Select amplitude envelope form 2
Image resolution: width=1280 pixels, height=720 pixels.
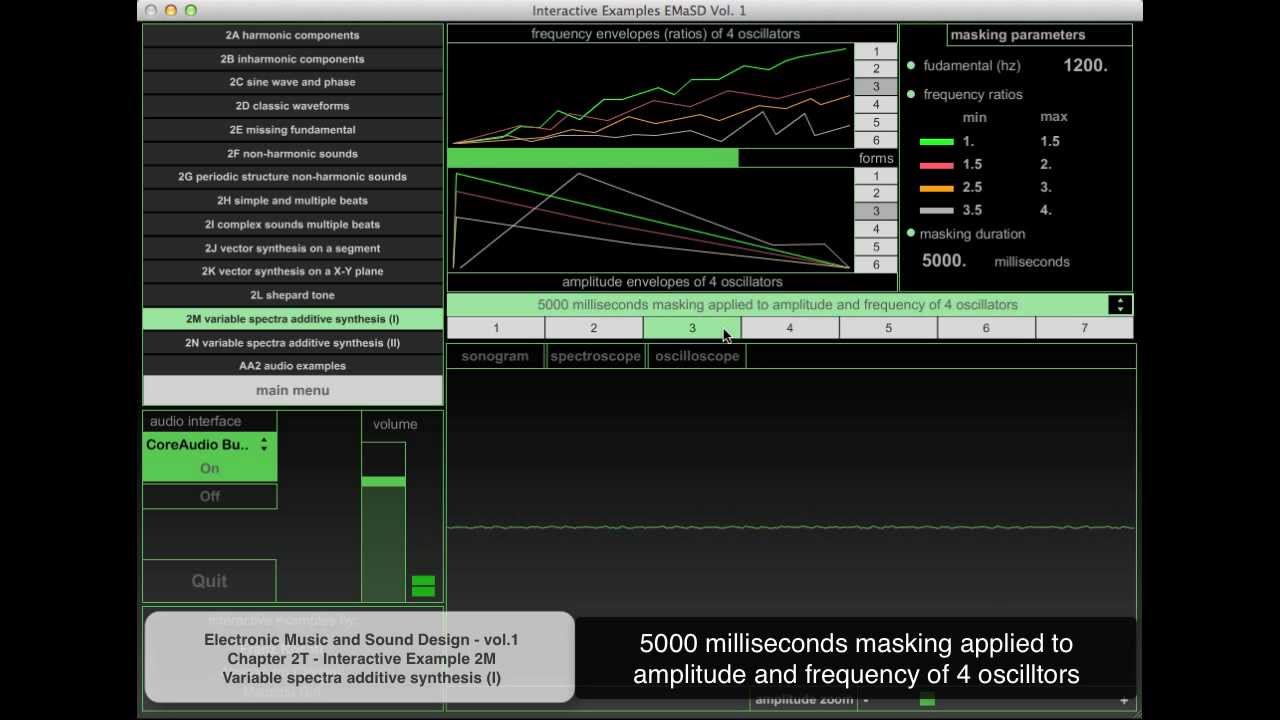click(x=876, y=193)
